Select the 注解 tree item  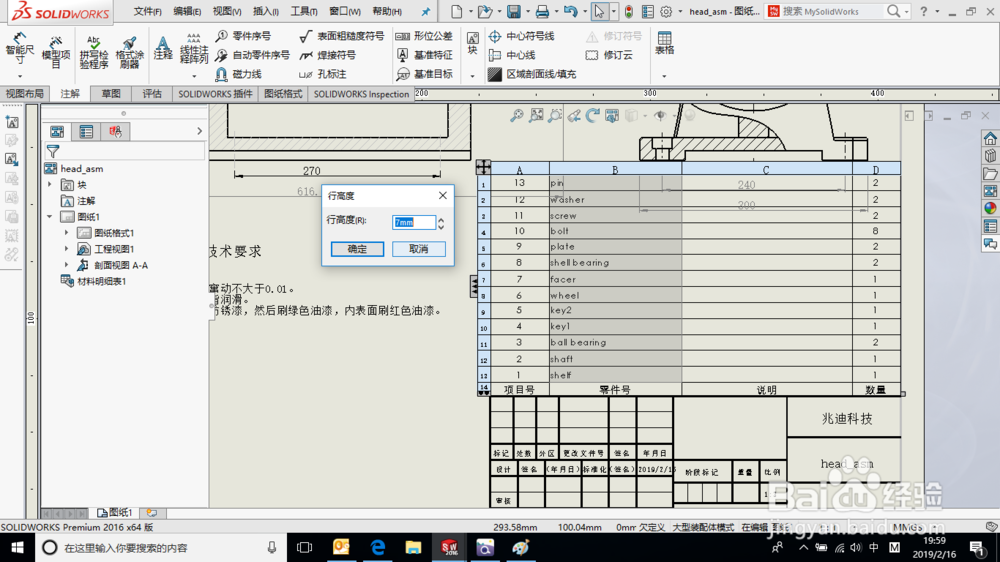point(78,201)
